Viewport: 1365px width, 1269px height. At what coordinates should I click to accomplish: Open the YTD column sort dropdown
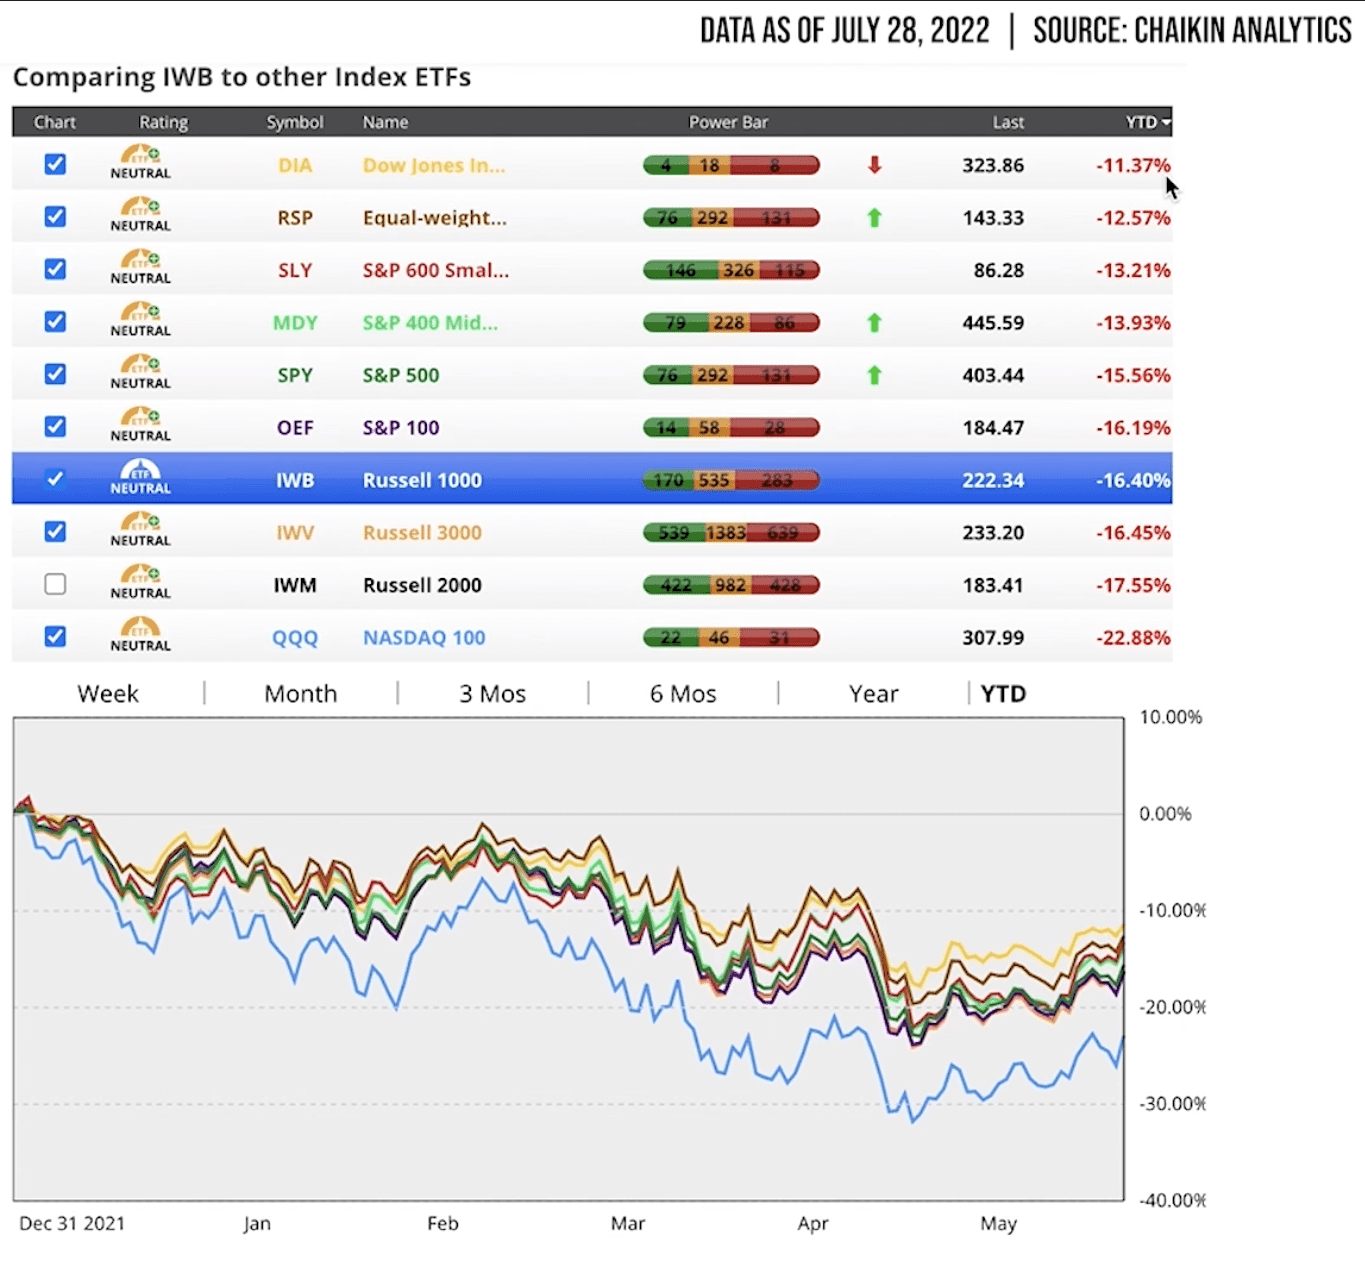pyautogui.click(x=1148, y=122)
